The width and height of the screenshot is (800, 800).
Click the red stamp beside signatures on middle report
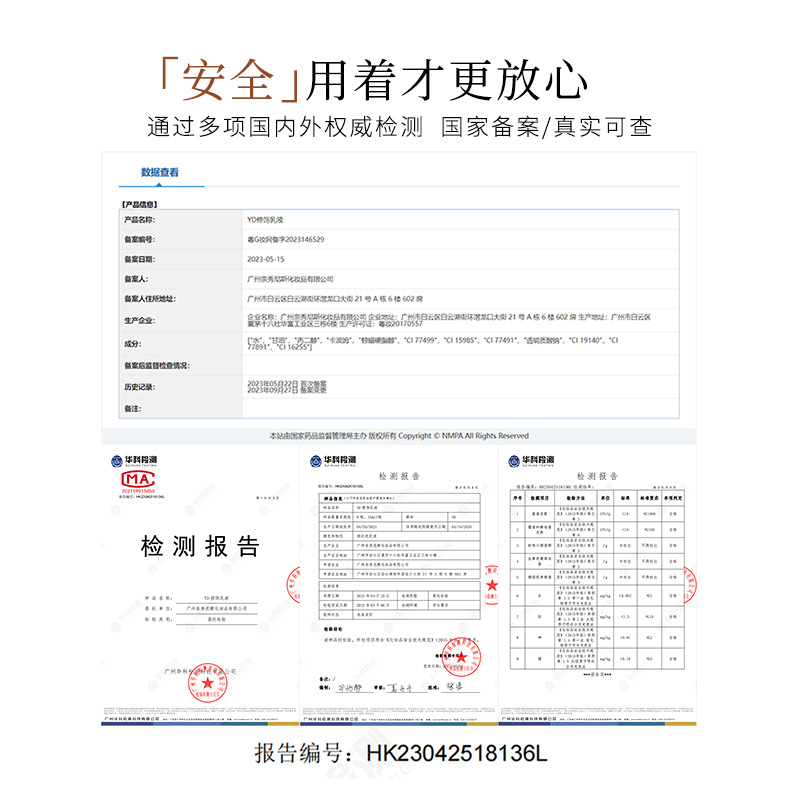click(461, 657)
